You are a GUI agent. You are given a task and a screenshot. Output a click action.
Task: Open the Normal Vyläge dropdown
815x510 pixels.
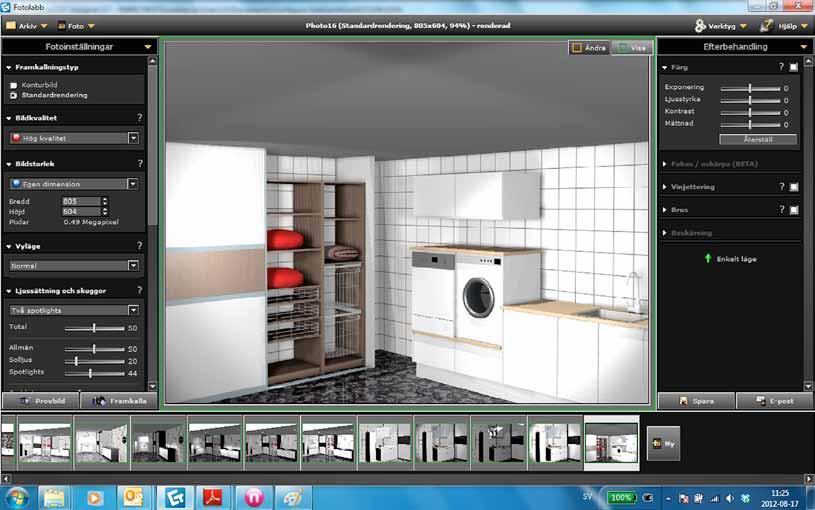pos(74,266)
